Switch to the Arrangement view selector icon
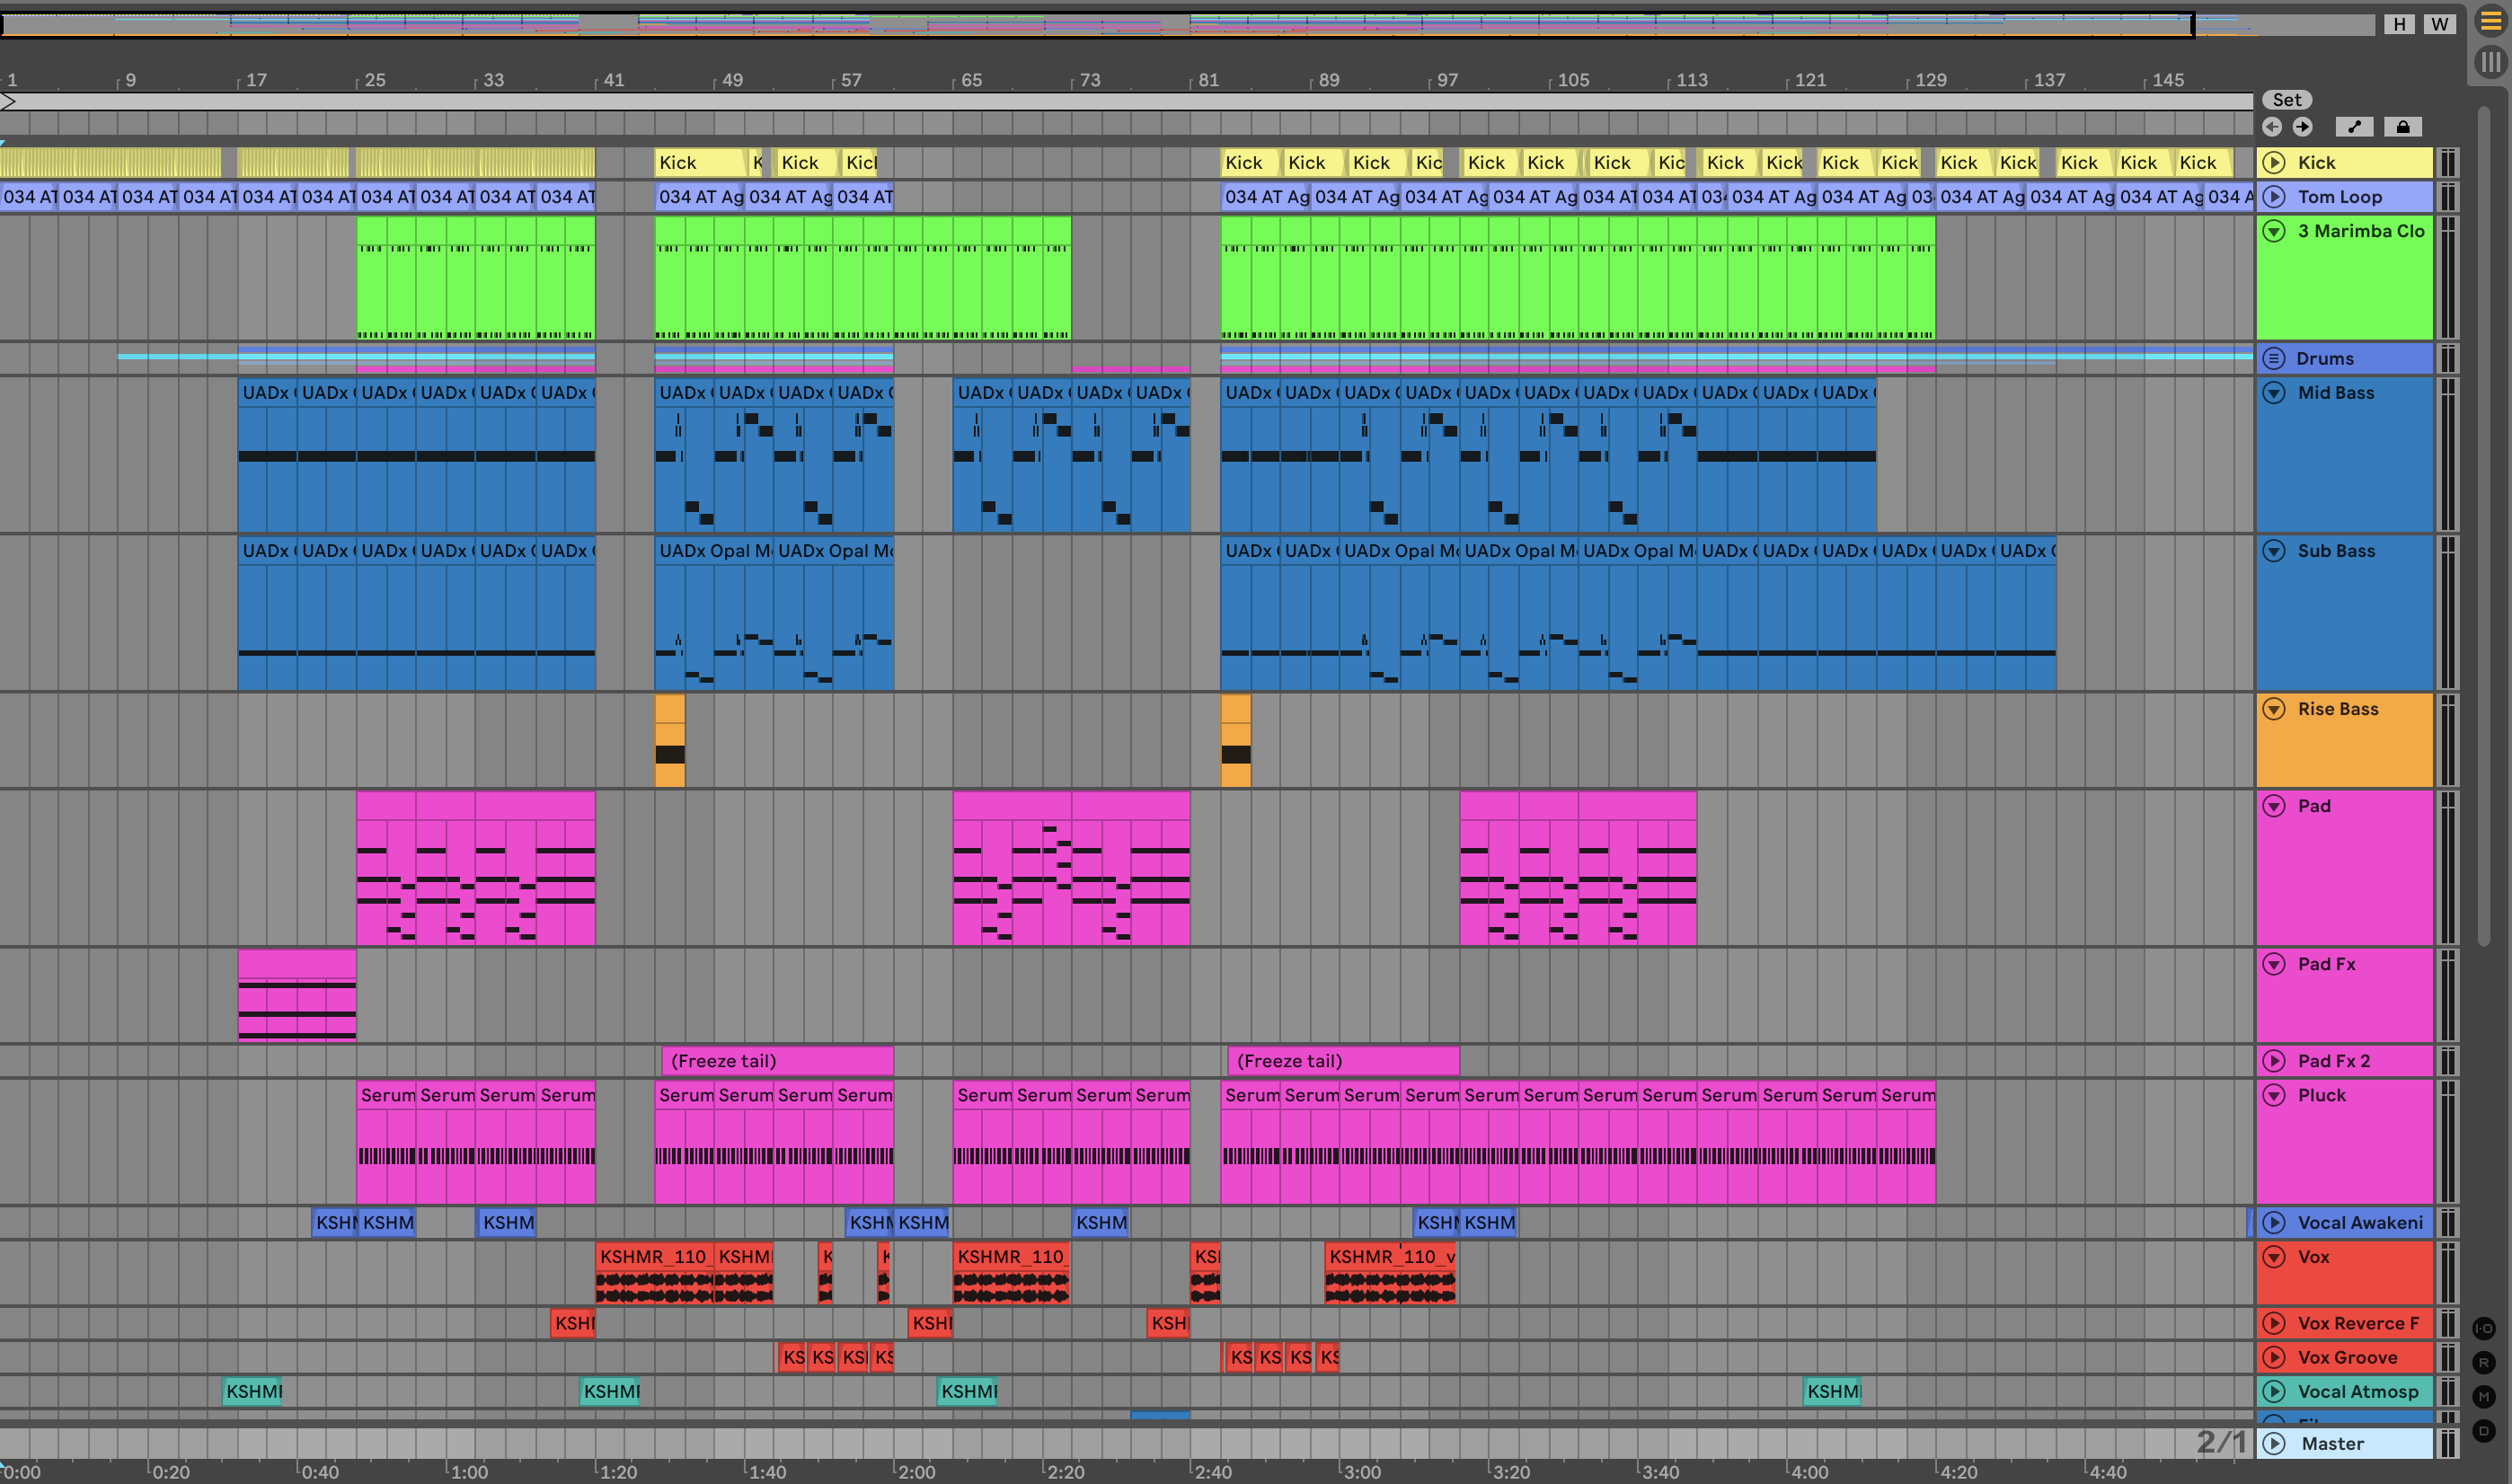Screen dimensions: 2512x1484 point(2490,22)
